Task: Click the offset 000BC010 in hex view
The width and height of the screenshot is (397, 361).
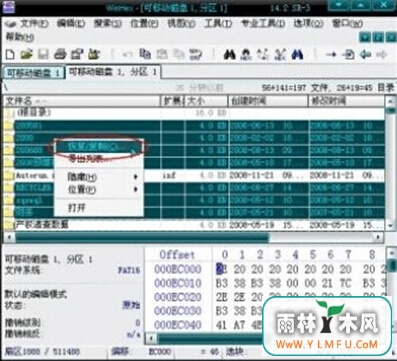Action: [178, 283]
